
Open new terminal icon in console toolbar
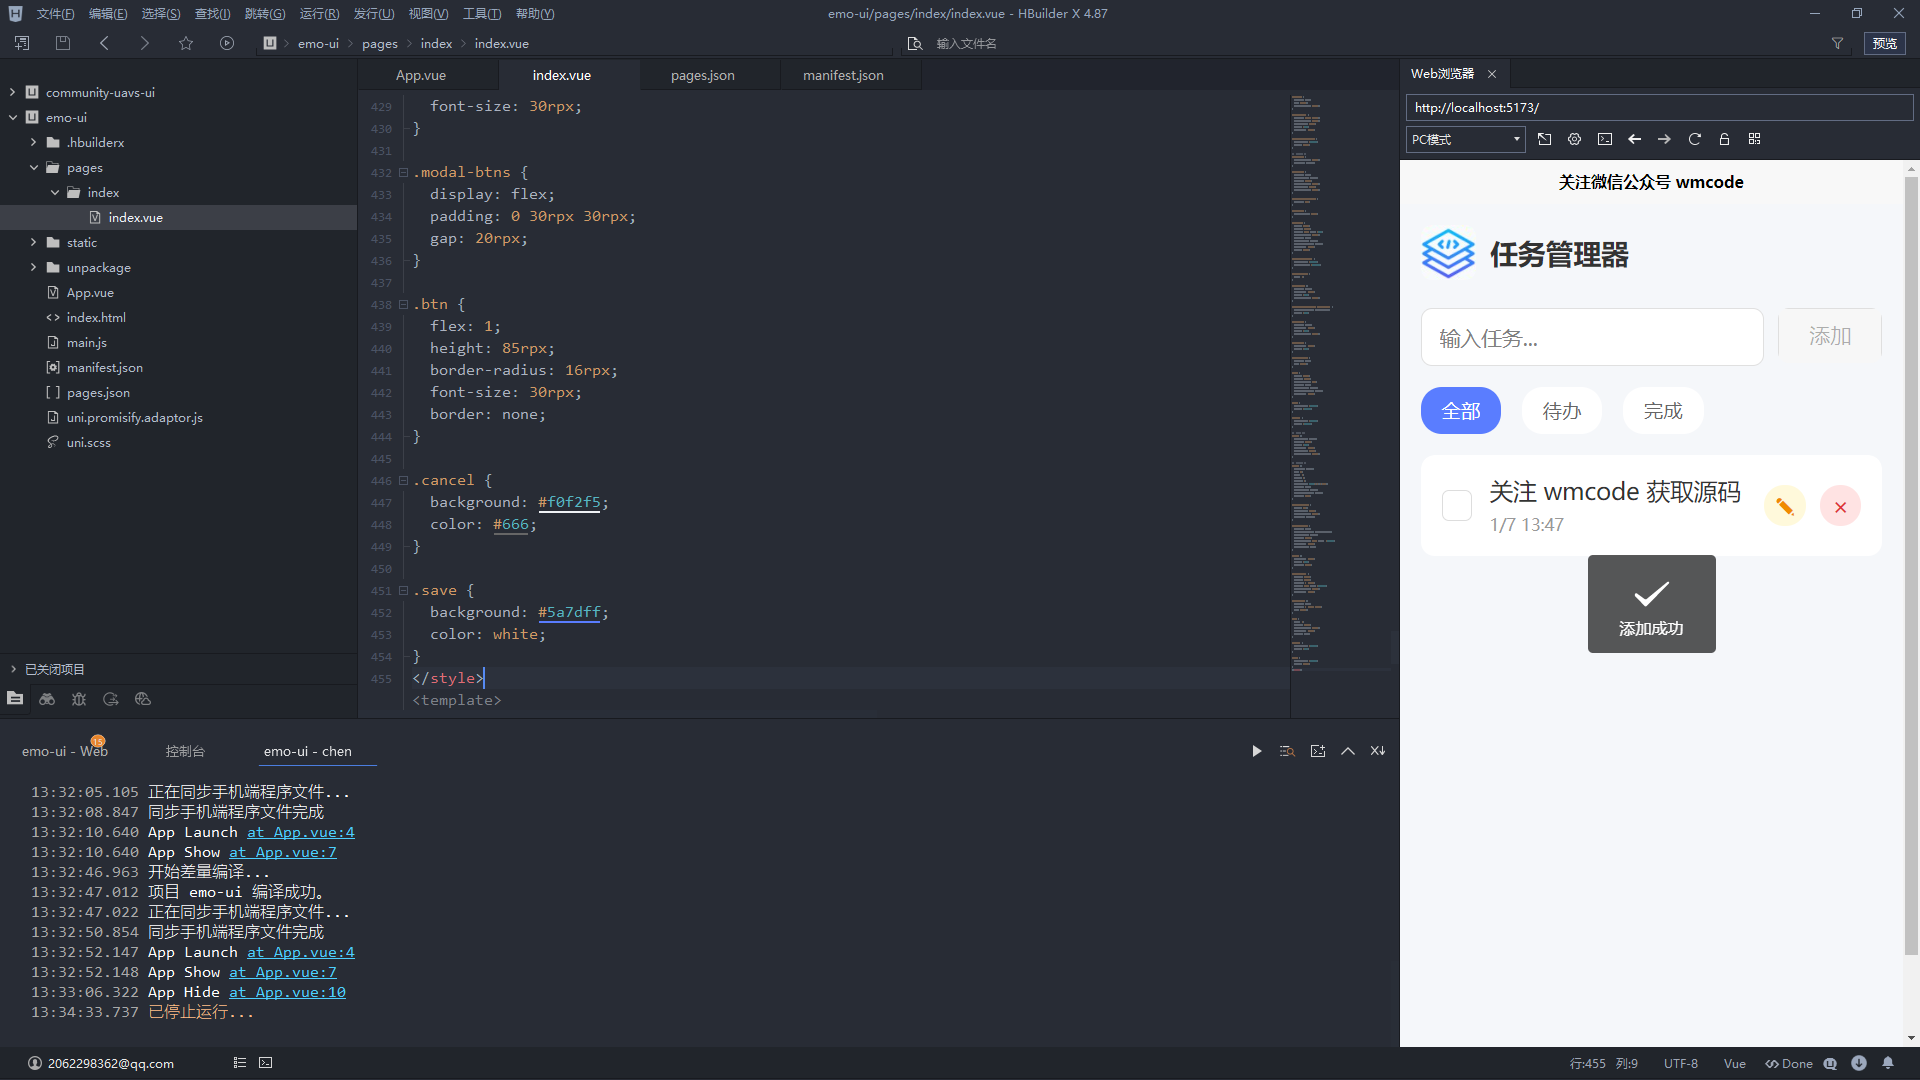pyautogui.click(x=1318, y=751)
